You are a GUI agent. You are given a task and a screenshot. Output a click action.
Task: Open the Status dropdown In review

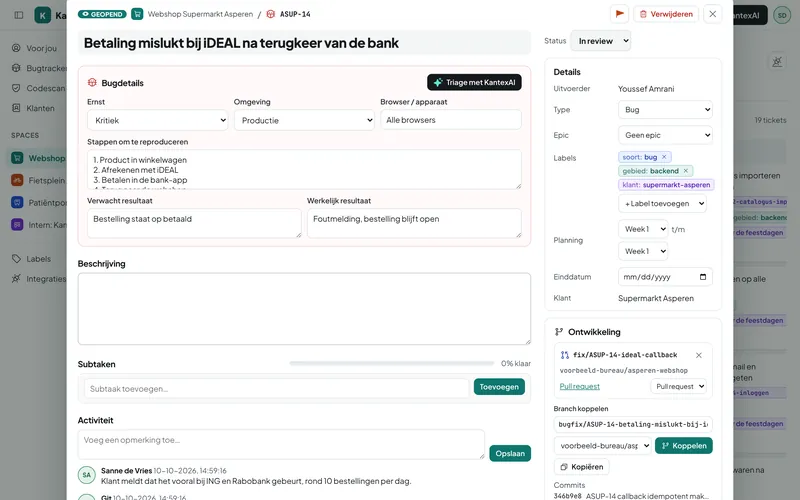[601, 41]
